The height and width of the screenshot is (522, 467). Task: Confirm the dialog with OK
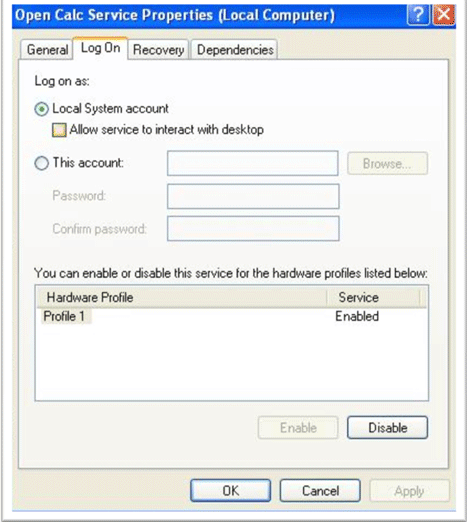pos(230,491)
